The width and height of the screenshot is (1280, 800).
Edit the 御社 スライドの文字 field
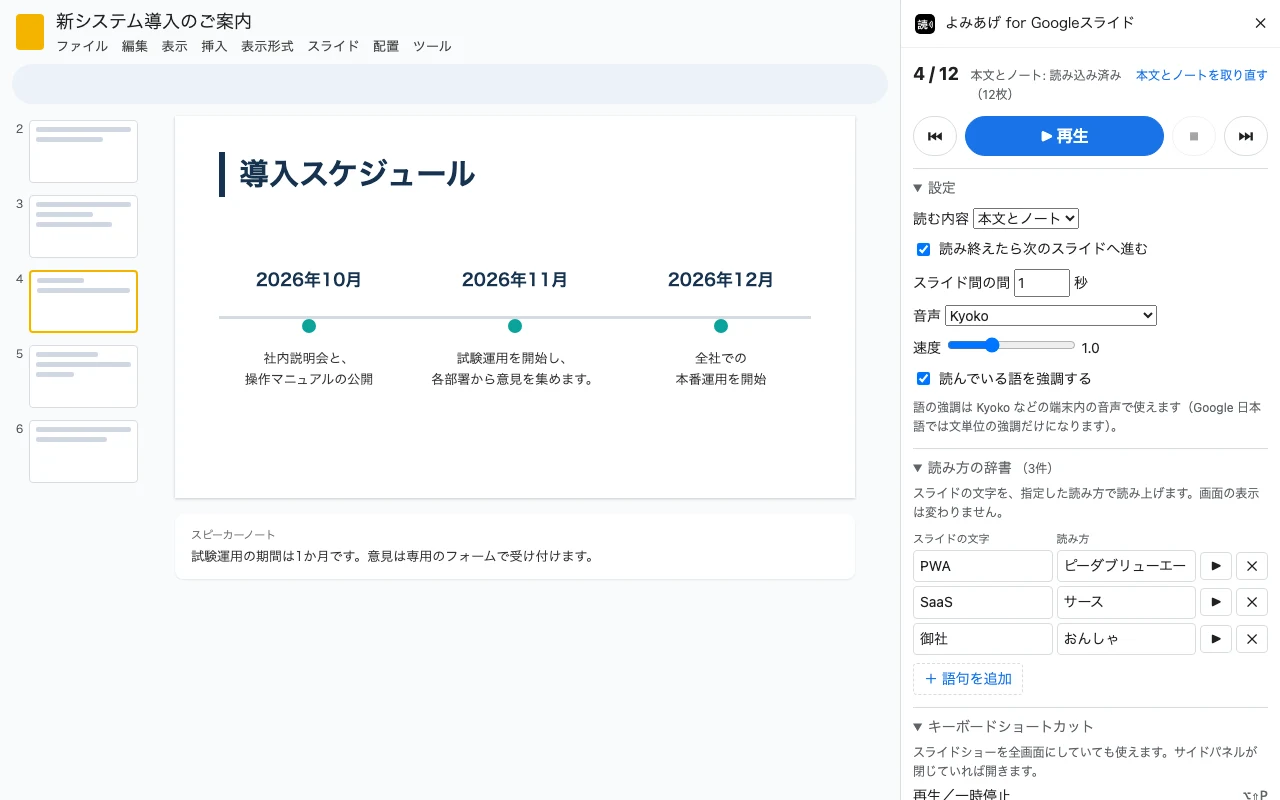983,638
